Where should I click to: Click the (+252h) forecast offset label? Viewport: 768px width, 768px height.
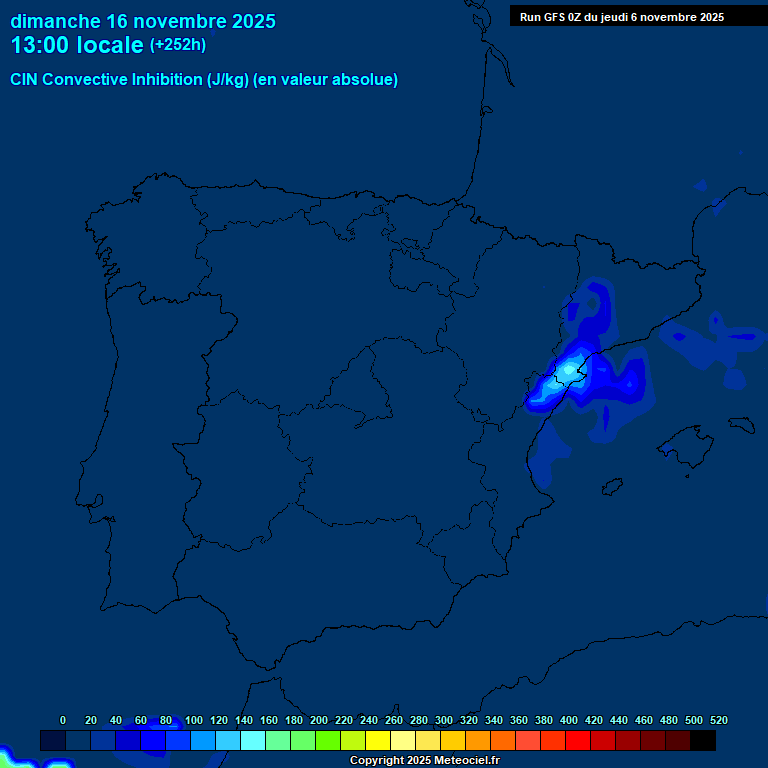pyautogui.click(x=177, y=45)
